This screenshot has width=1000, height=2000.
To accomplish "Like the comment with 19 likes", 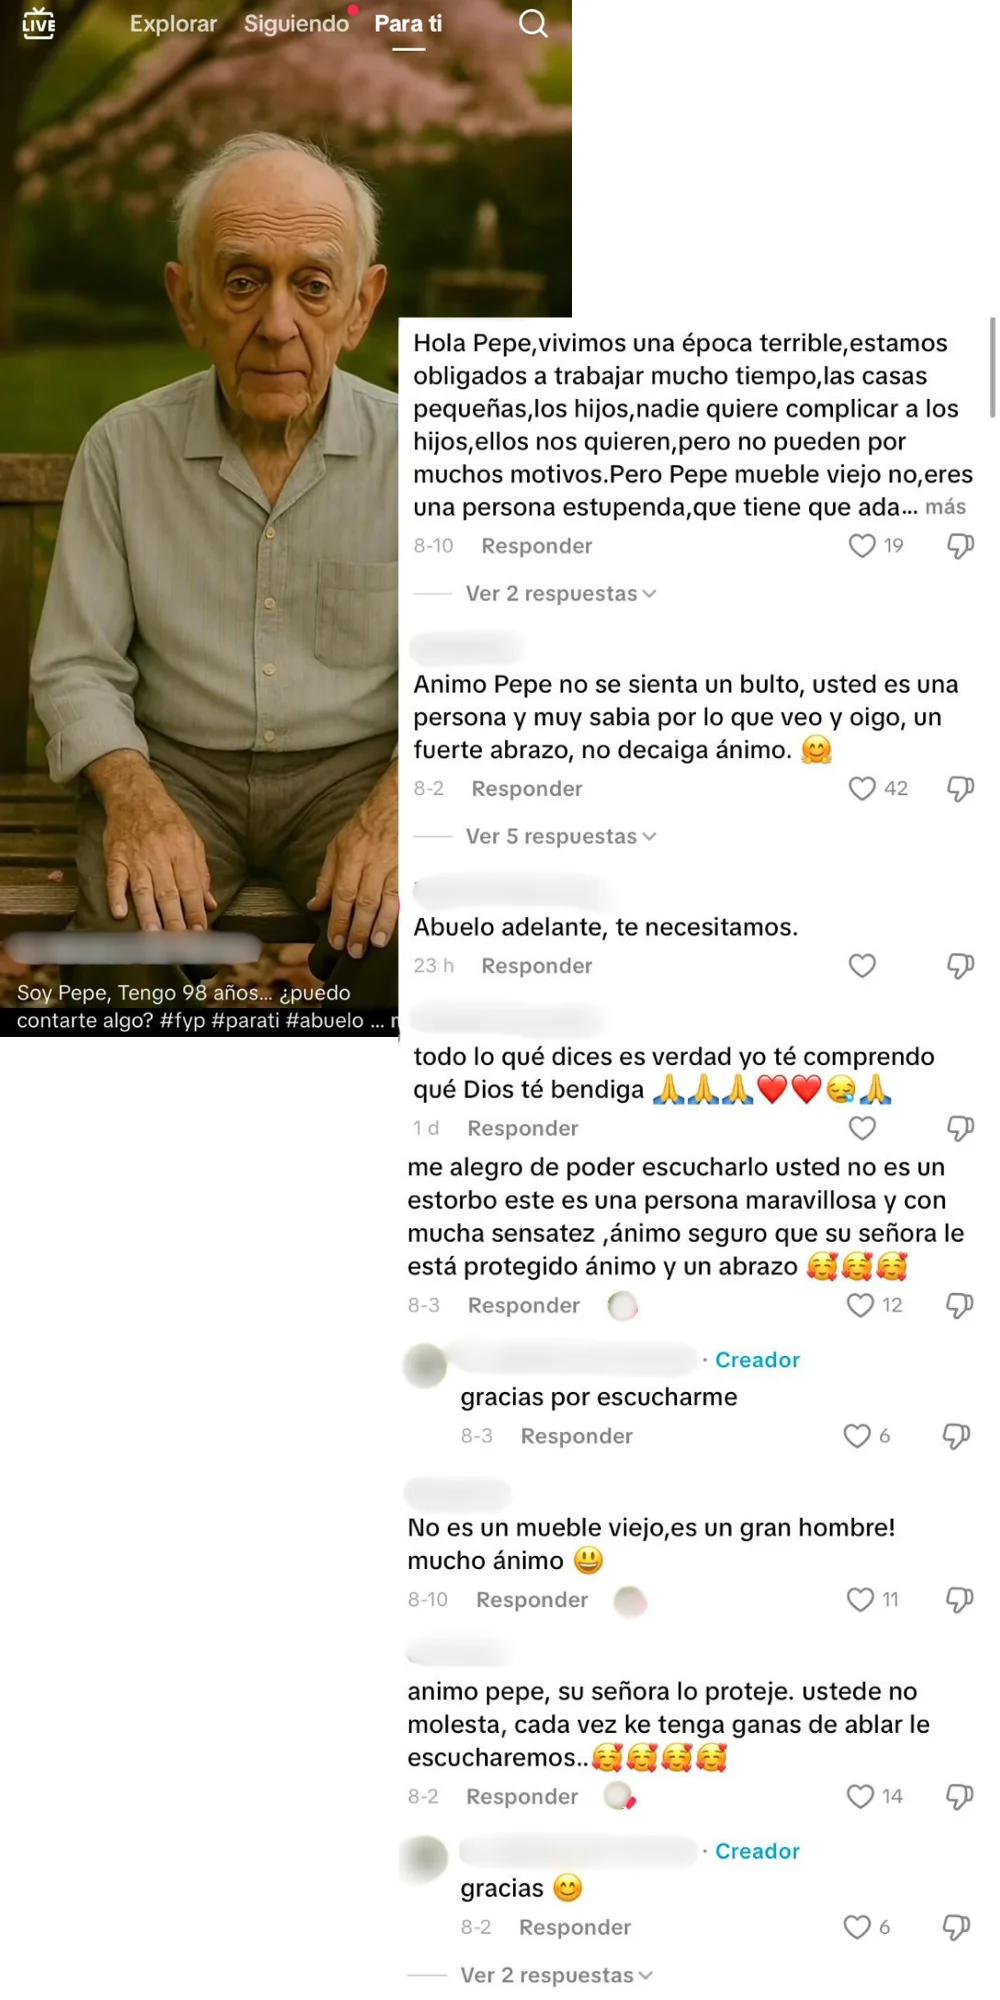I will [x=862, y=546].
